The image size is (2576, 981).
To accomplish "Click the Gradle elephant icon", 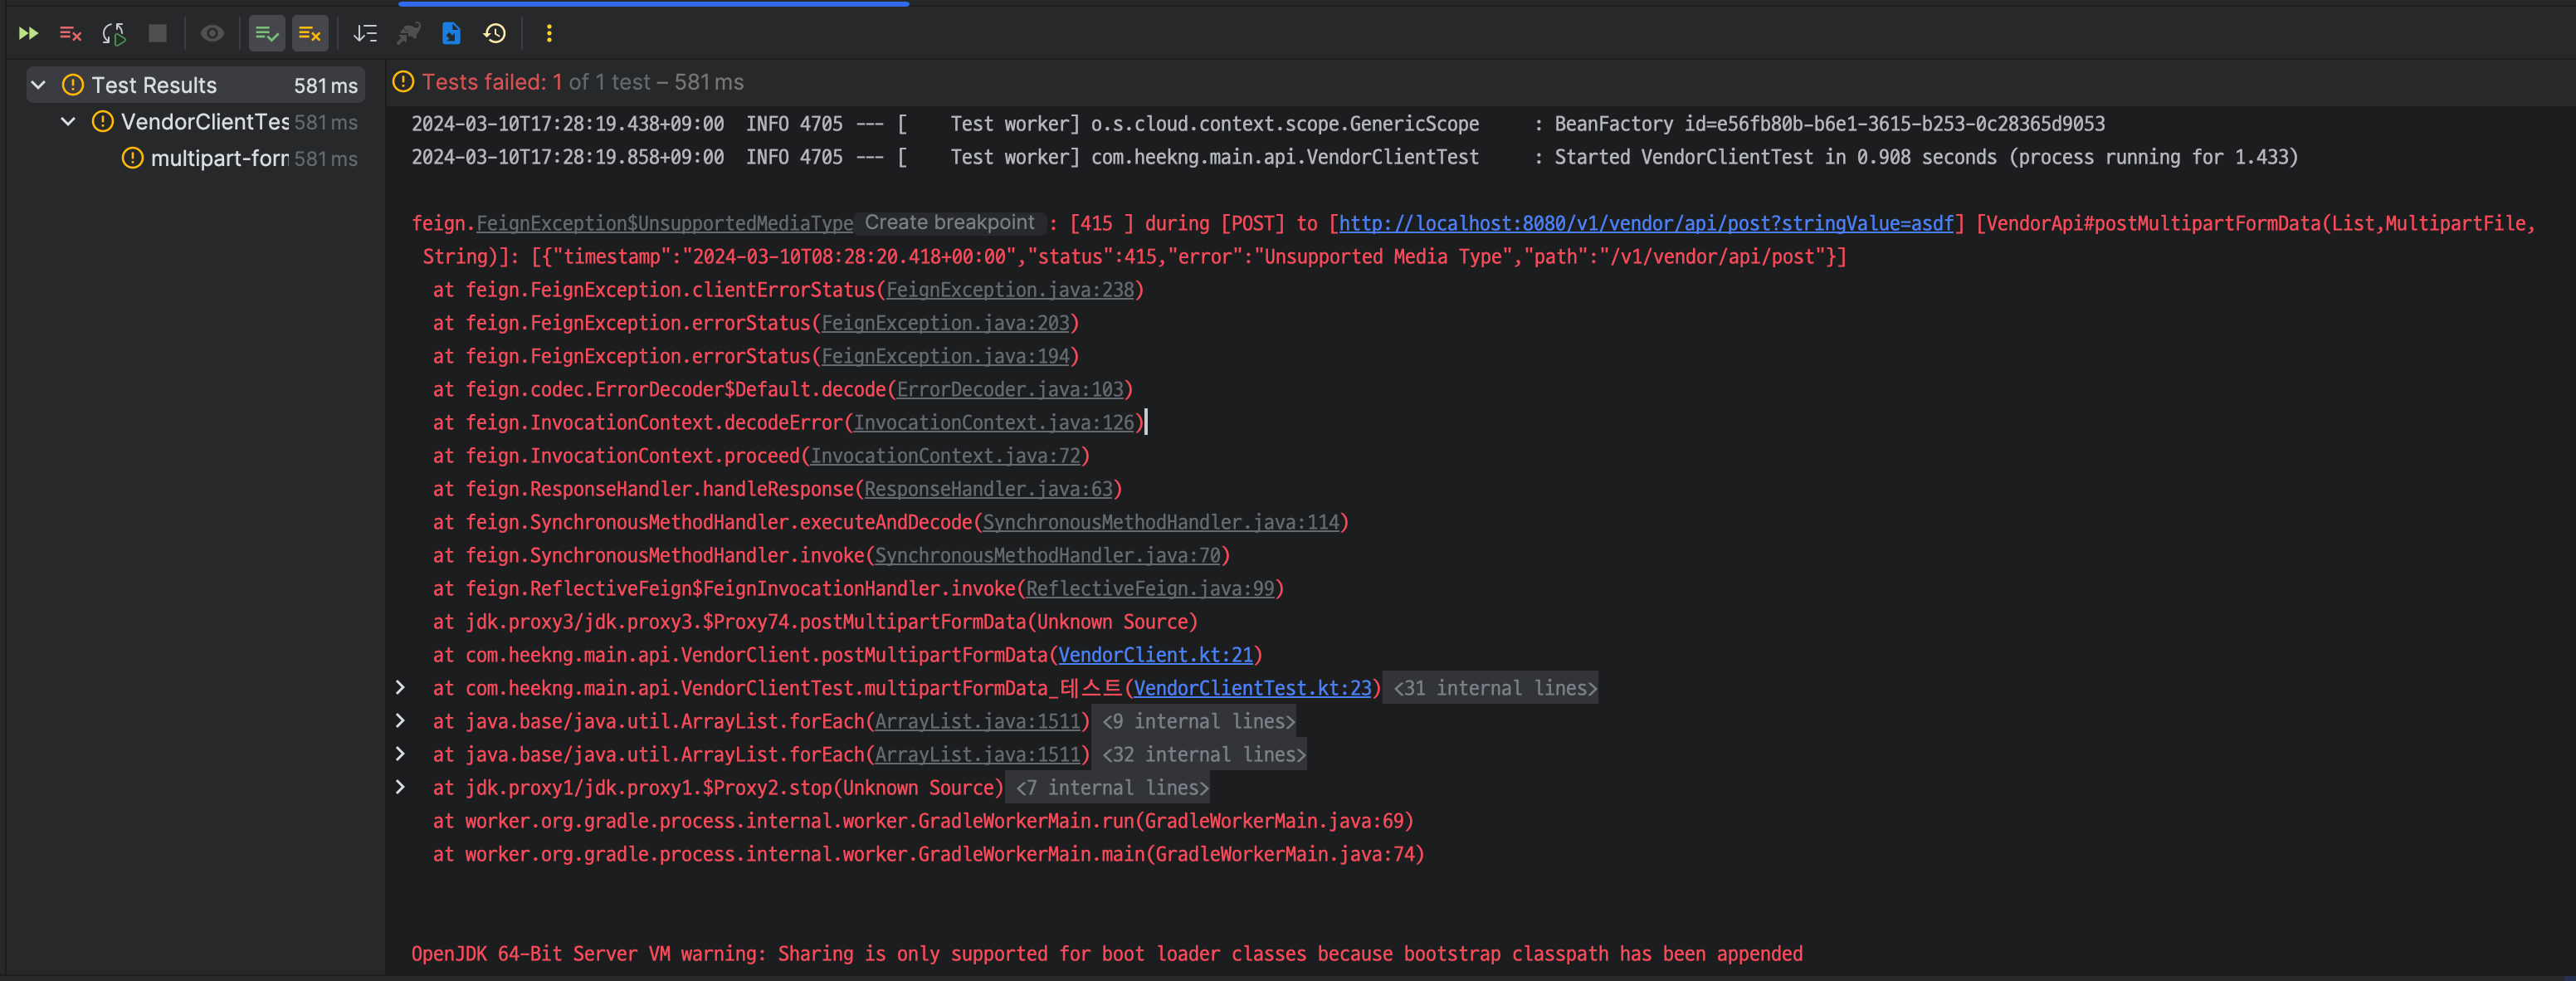I will tap(408, 33).
